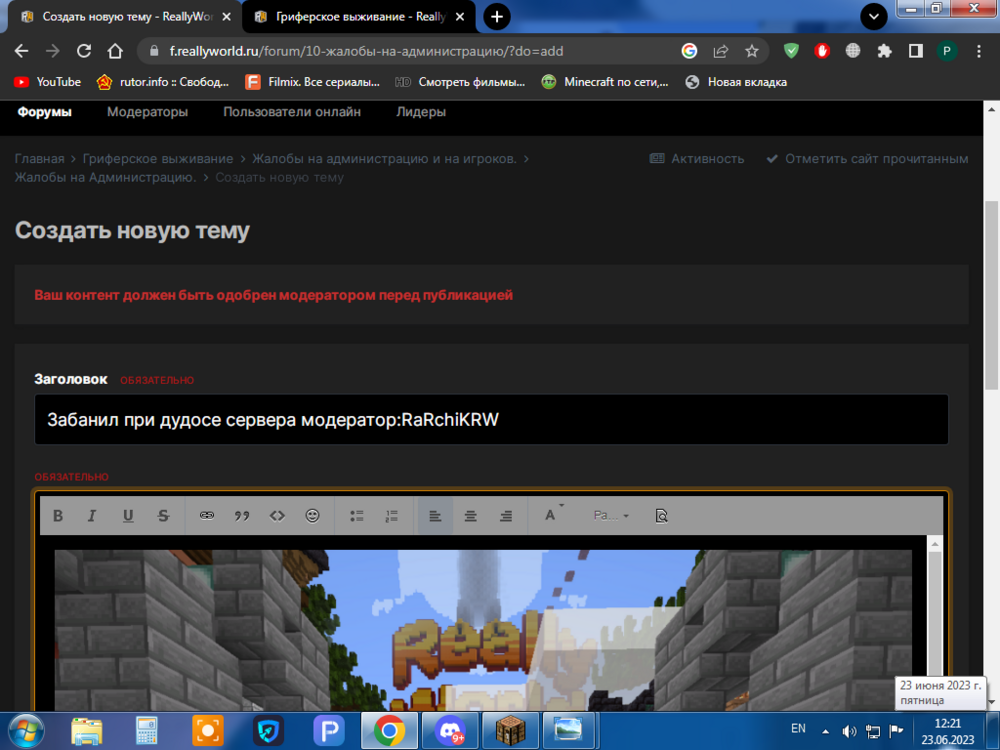Open the Пользователи онлайн menu item
Viewport: 1000px width, 750px height.
[x=291, y=112]
